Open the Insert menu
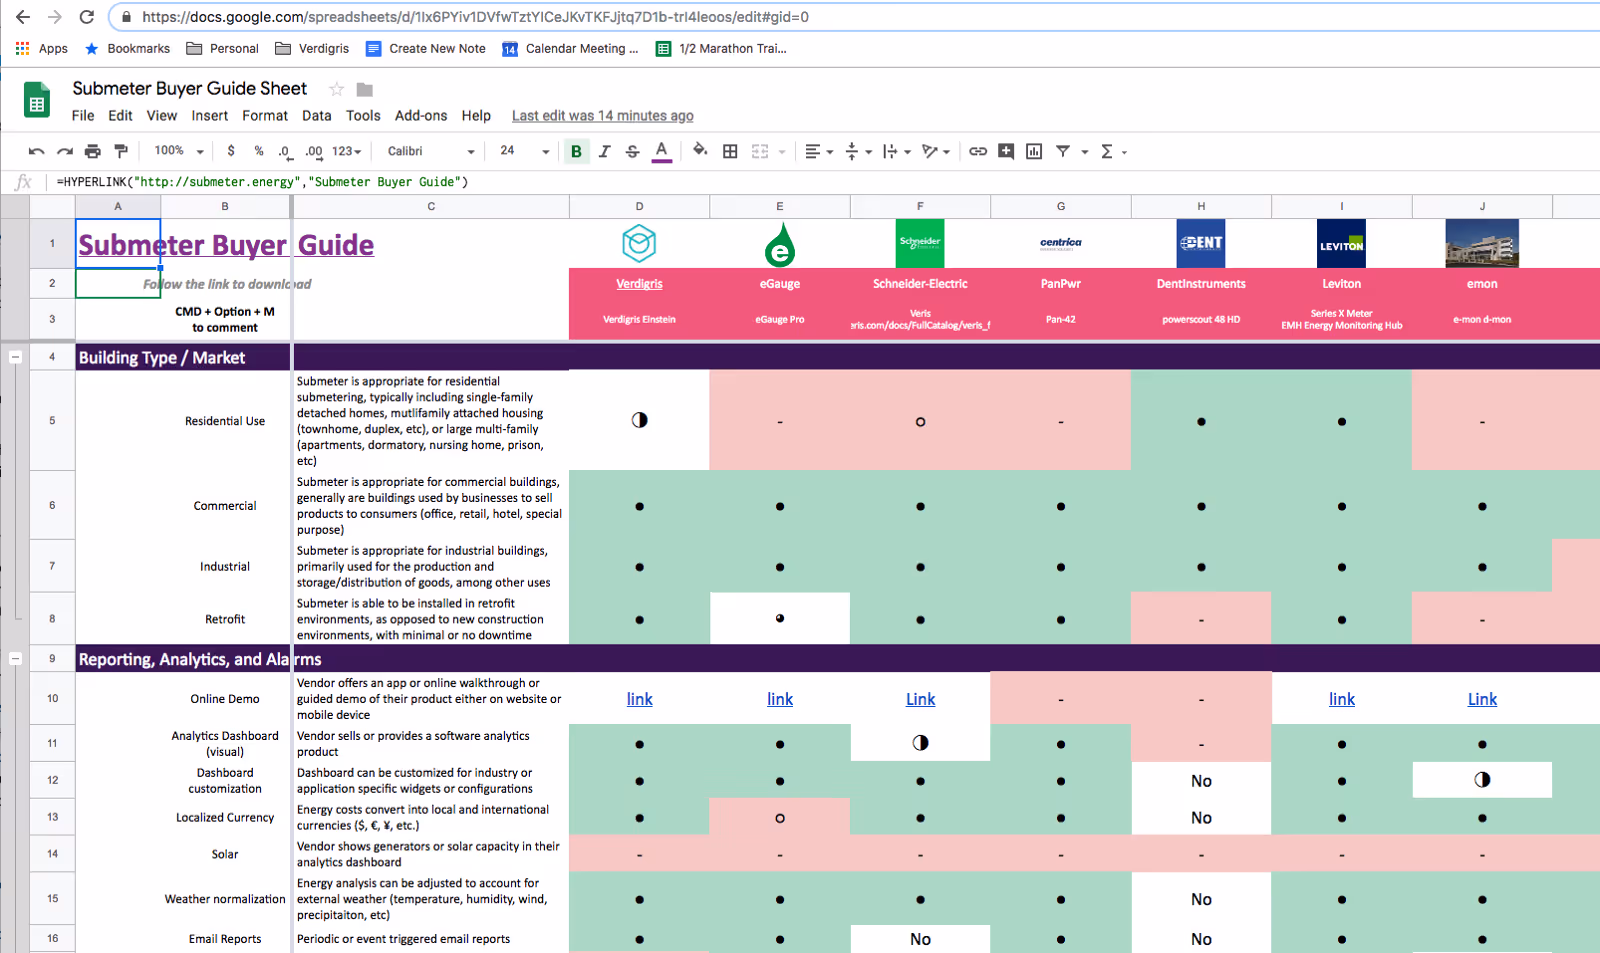This screenshot has width=1600, height=953. (x=210, y=116)
